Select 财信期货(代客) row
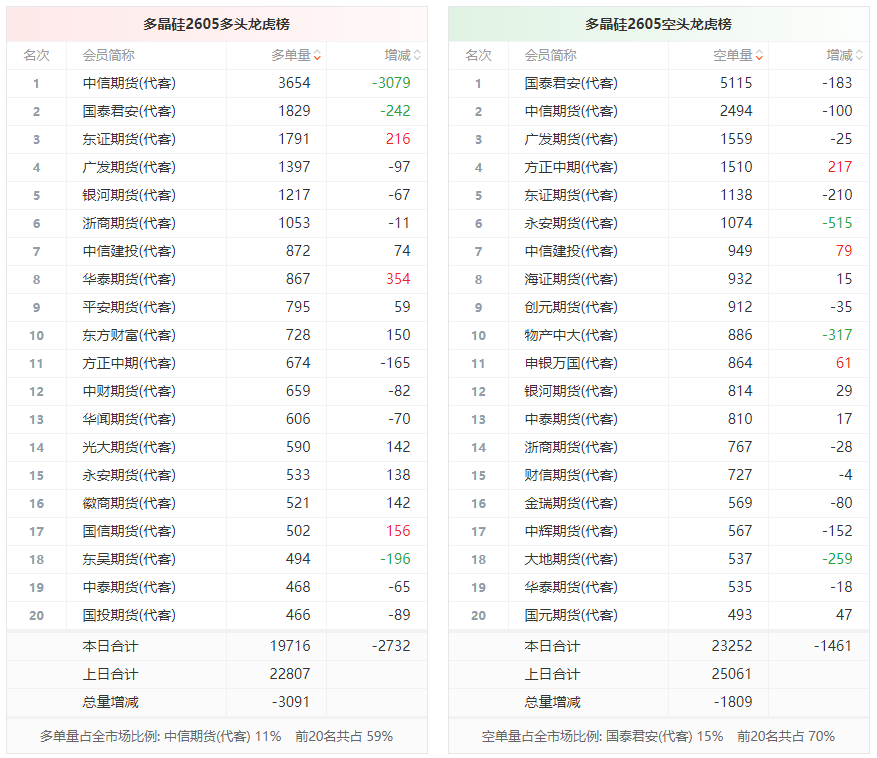877x758 pixels. click(x=659, y=475)
